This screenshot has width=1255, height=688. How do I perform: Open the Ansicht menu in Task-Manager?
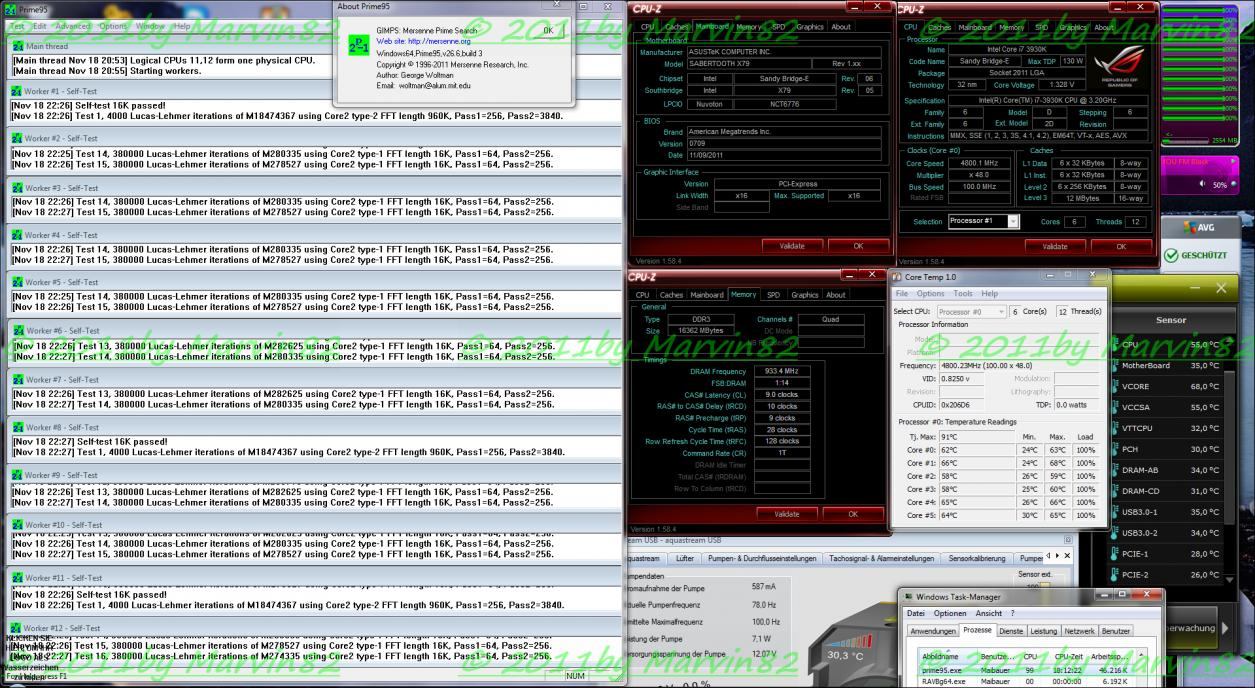[x=988, y=613]
